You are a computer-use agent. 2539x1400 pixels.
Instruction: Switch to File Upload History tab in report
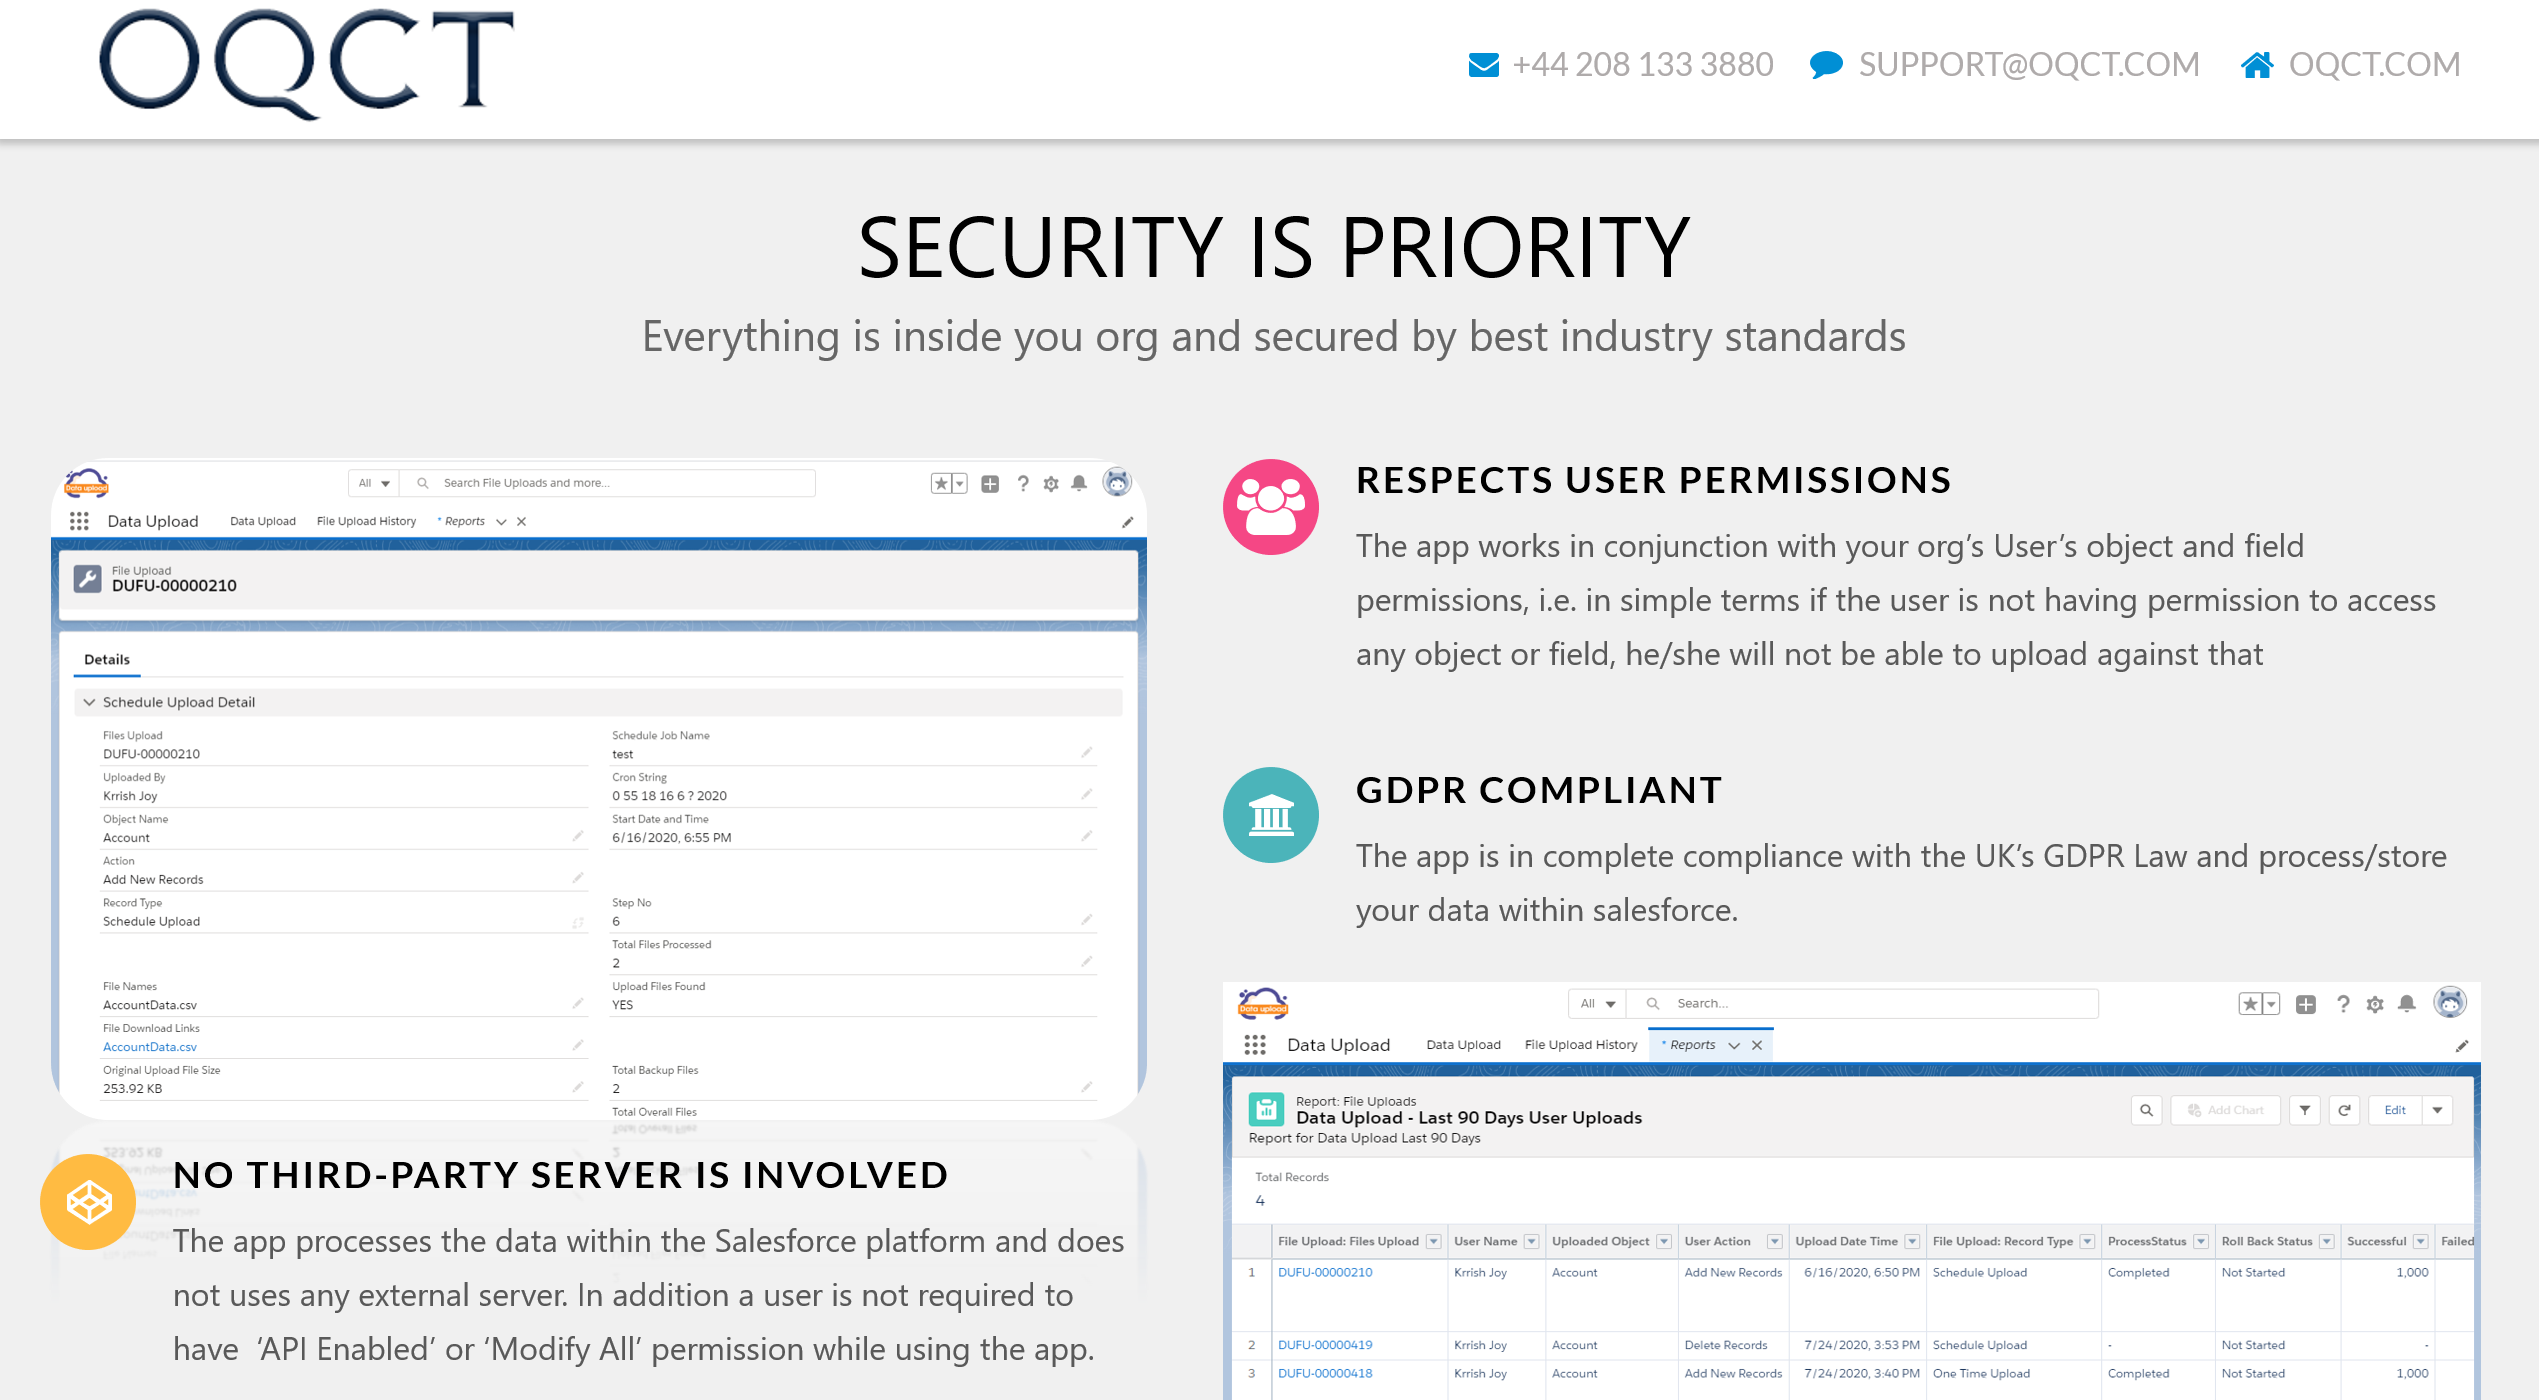point(1580,1045)
